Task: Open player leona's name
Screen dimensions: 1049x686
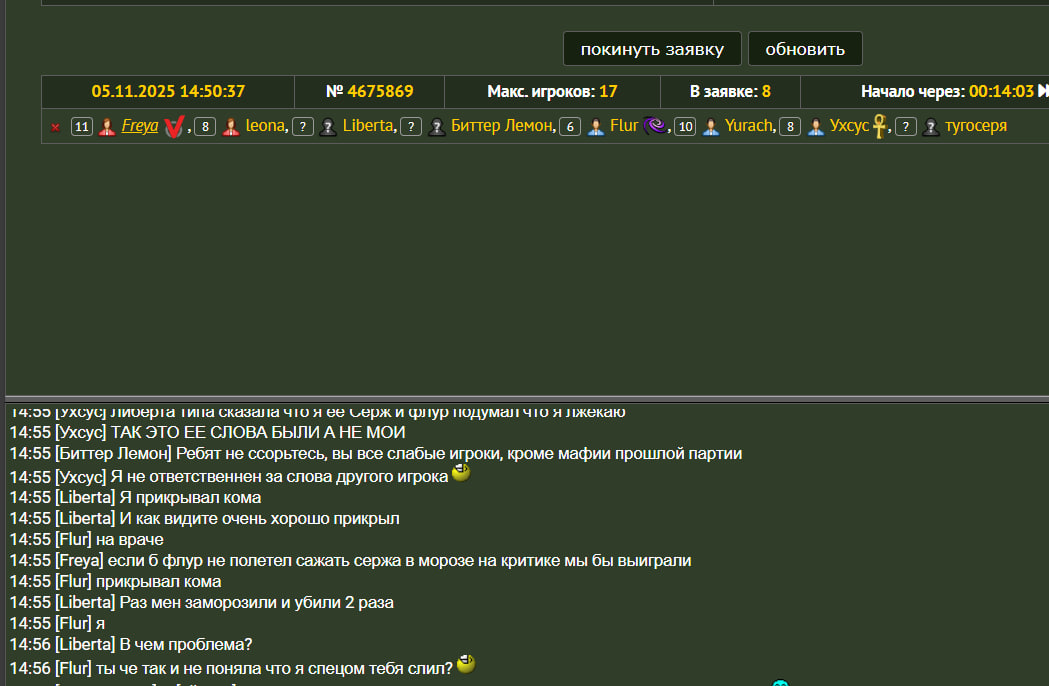Action: (x=265, y=126)
